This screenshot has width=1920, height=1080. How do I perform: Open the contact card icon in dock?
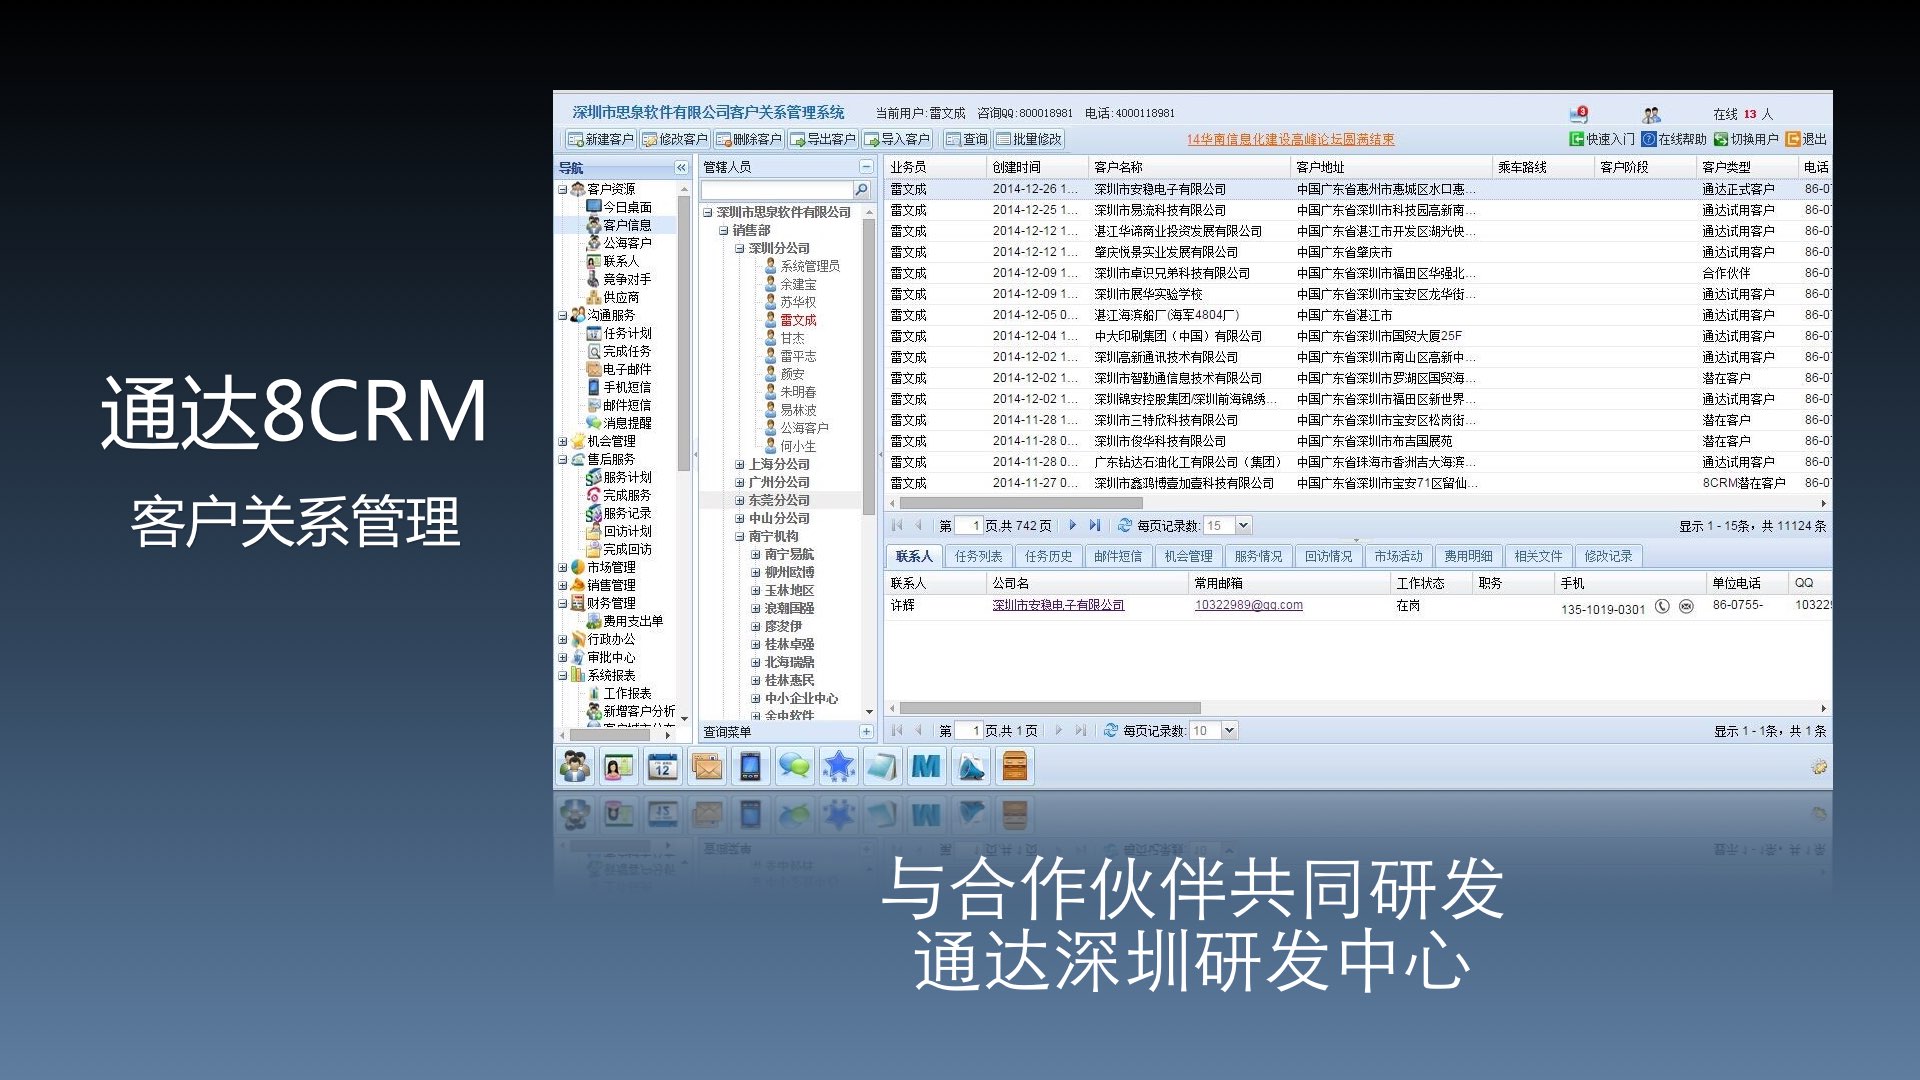point(619,767)
